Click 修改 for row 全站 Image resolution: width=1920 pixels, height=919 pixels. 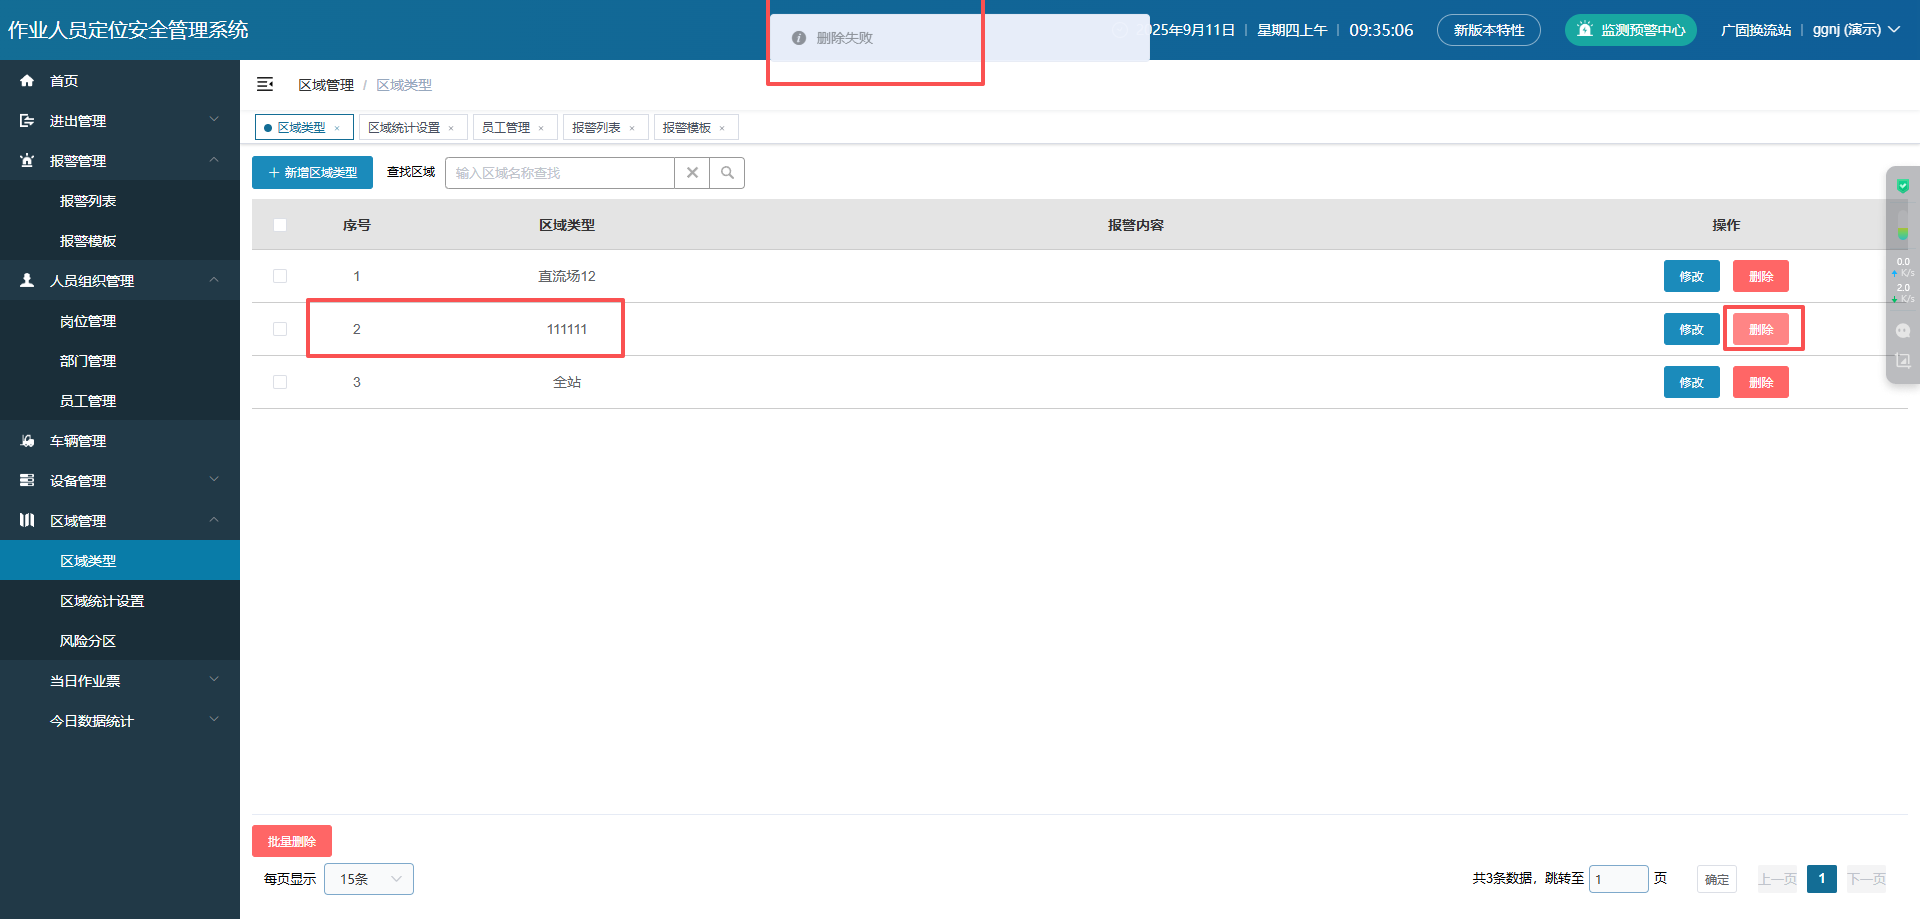point(1692,382)
